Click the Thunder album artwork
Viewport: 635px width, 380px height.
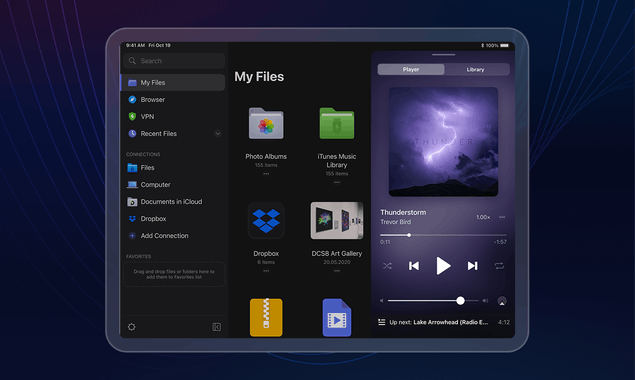pyautogui.click(x=443, y=142)
